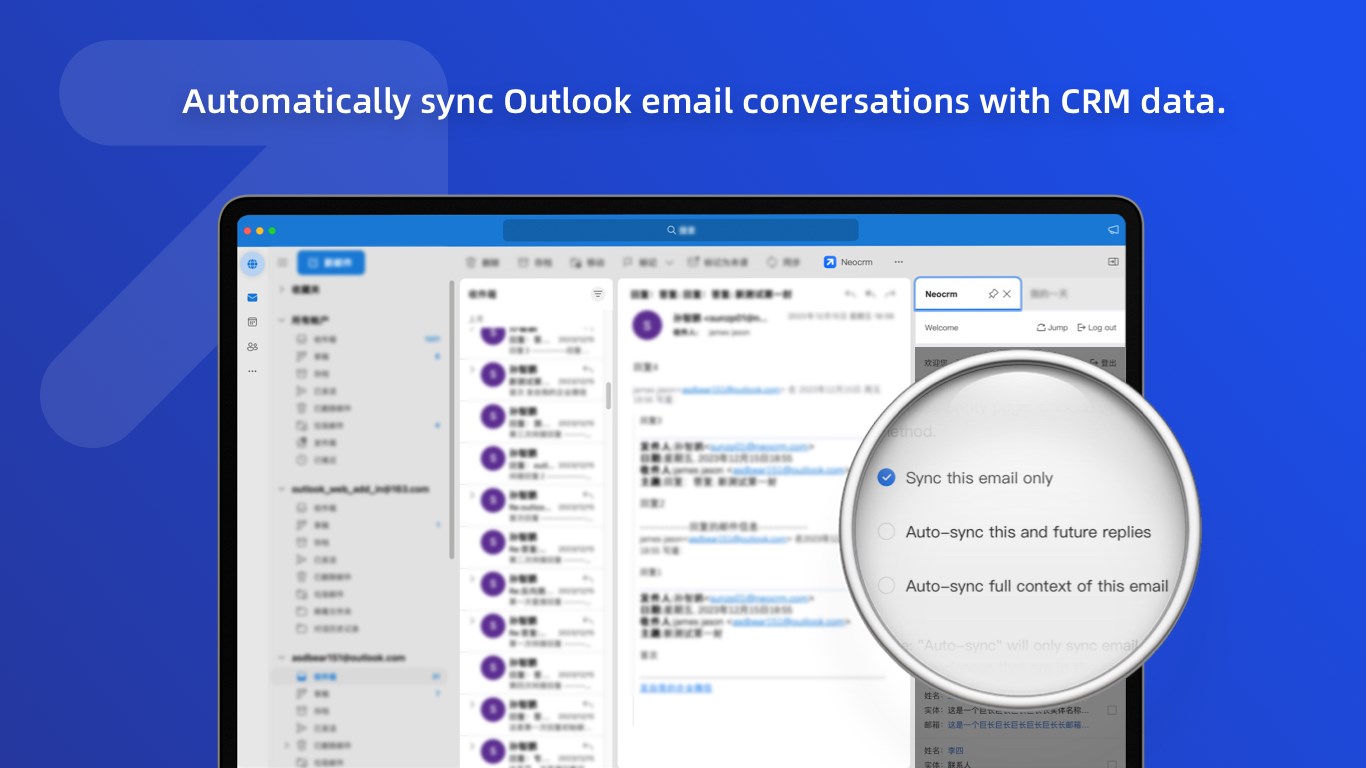Open the blue link at email bottom
The height and width of the screenshot is (768, 1366).
pyautogui.click(x=676, y=688)
